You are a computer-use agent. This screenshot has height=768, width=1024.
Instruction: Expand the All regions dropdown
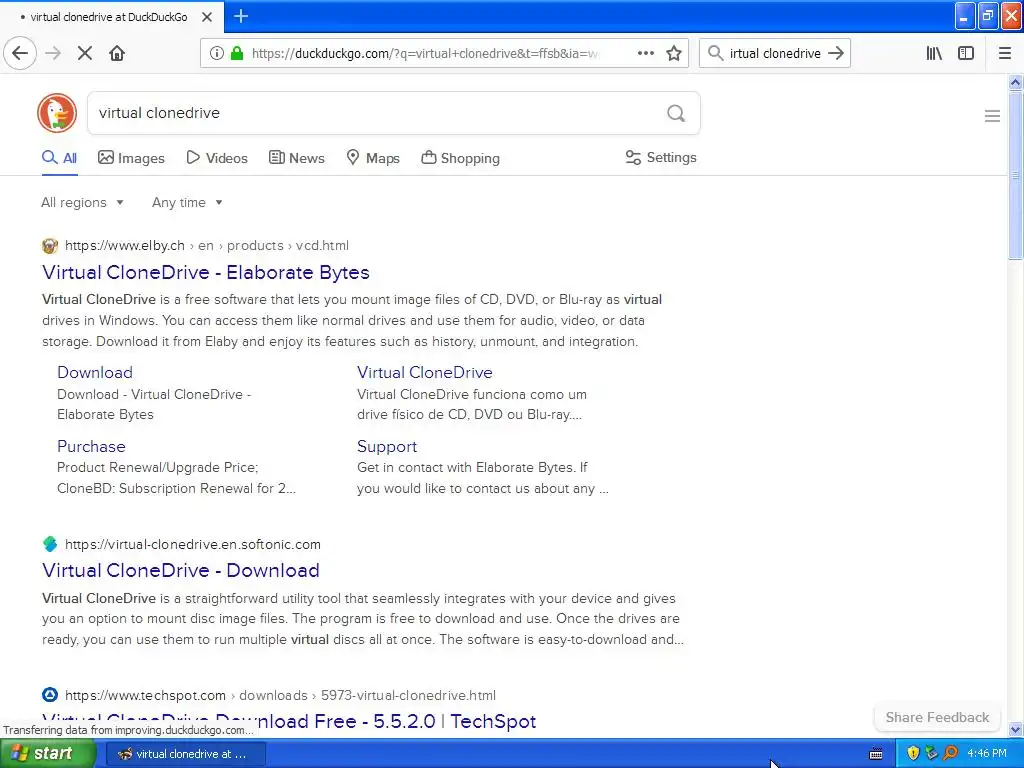(82, 202)
